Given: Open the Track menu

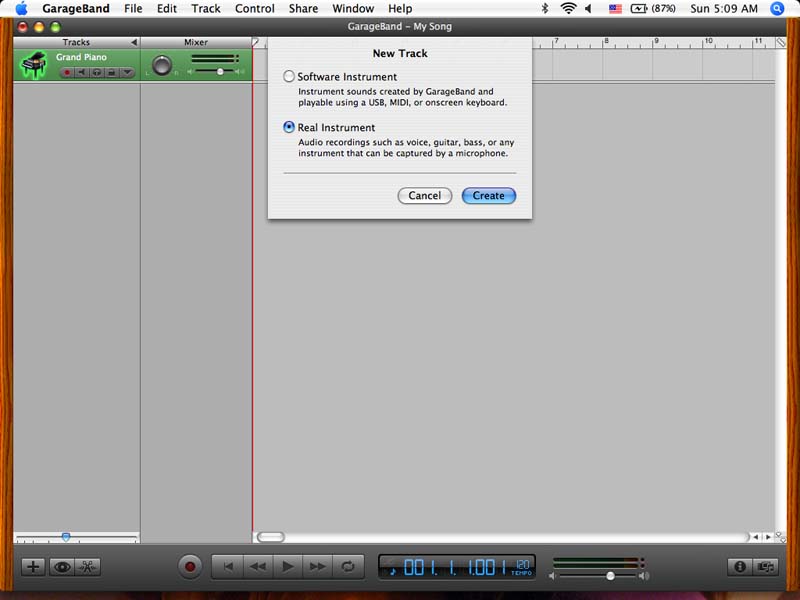Looking at the screenshot, I should pyautogui.click(x=206, y=9).
